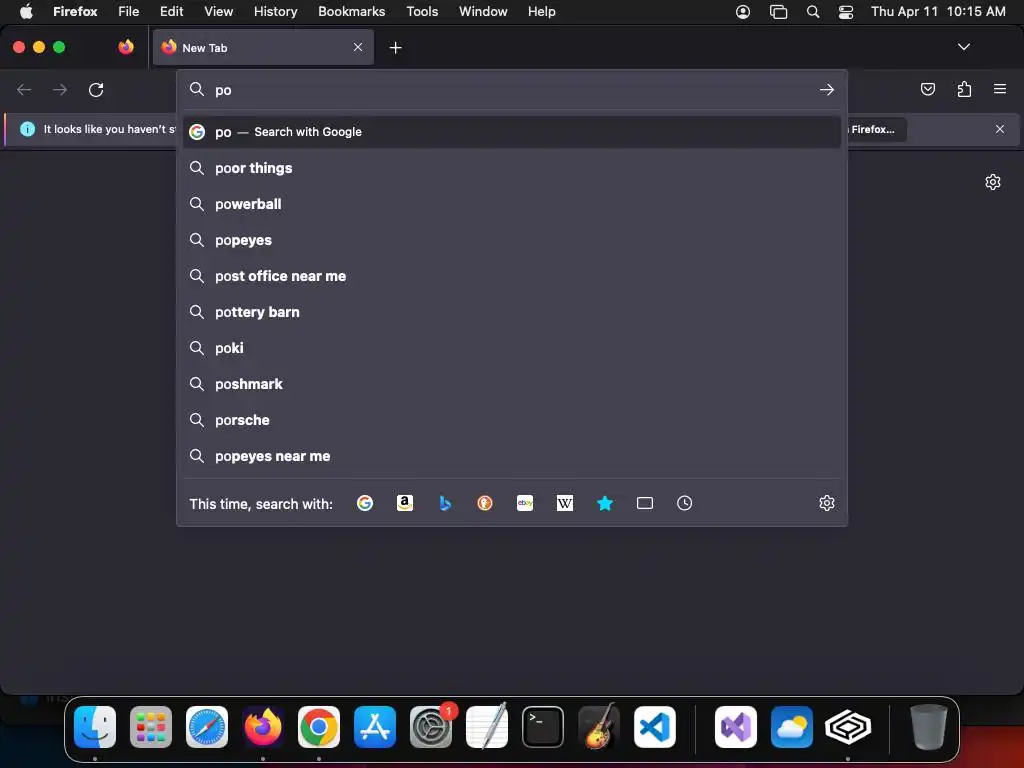
Task: Personalize new tab with gear icon
Action: click(993, 182)
